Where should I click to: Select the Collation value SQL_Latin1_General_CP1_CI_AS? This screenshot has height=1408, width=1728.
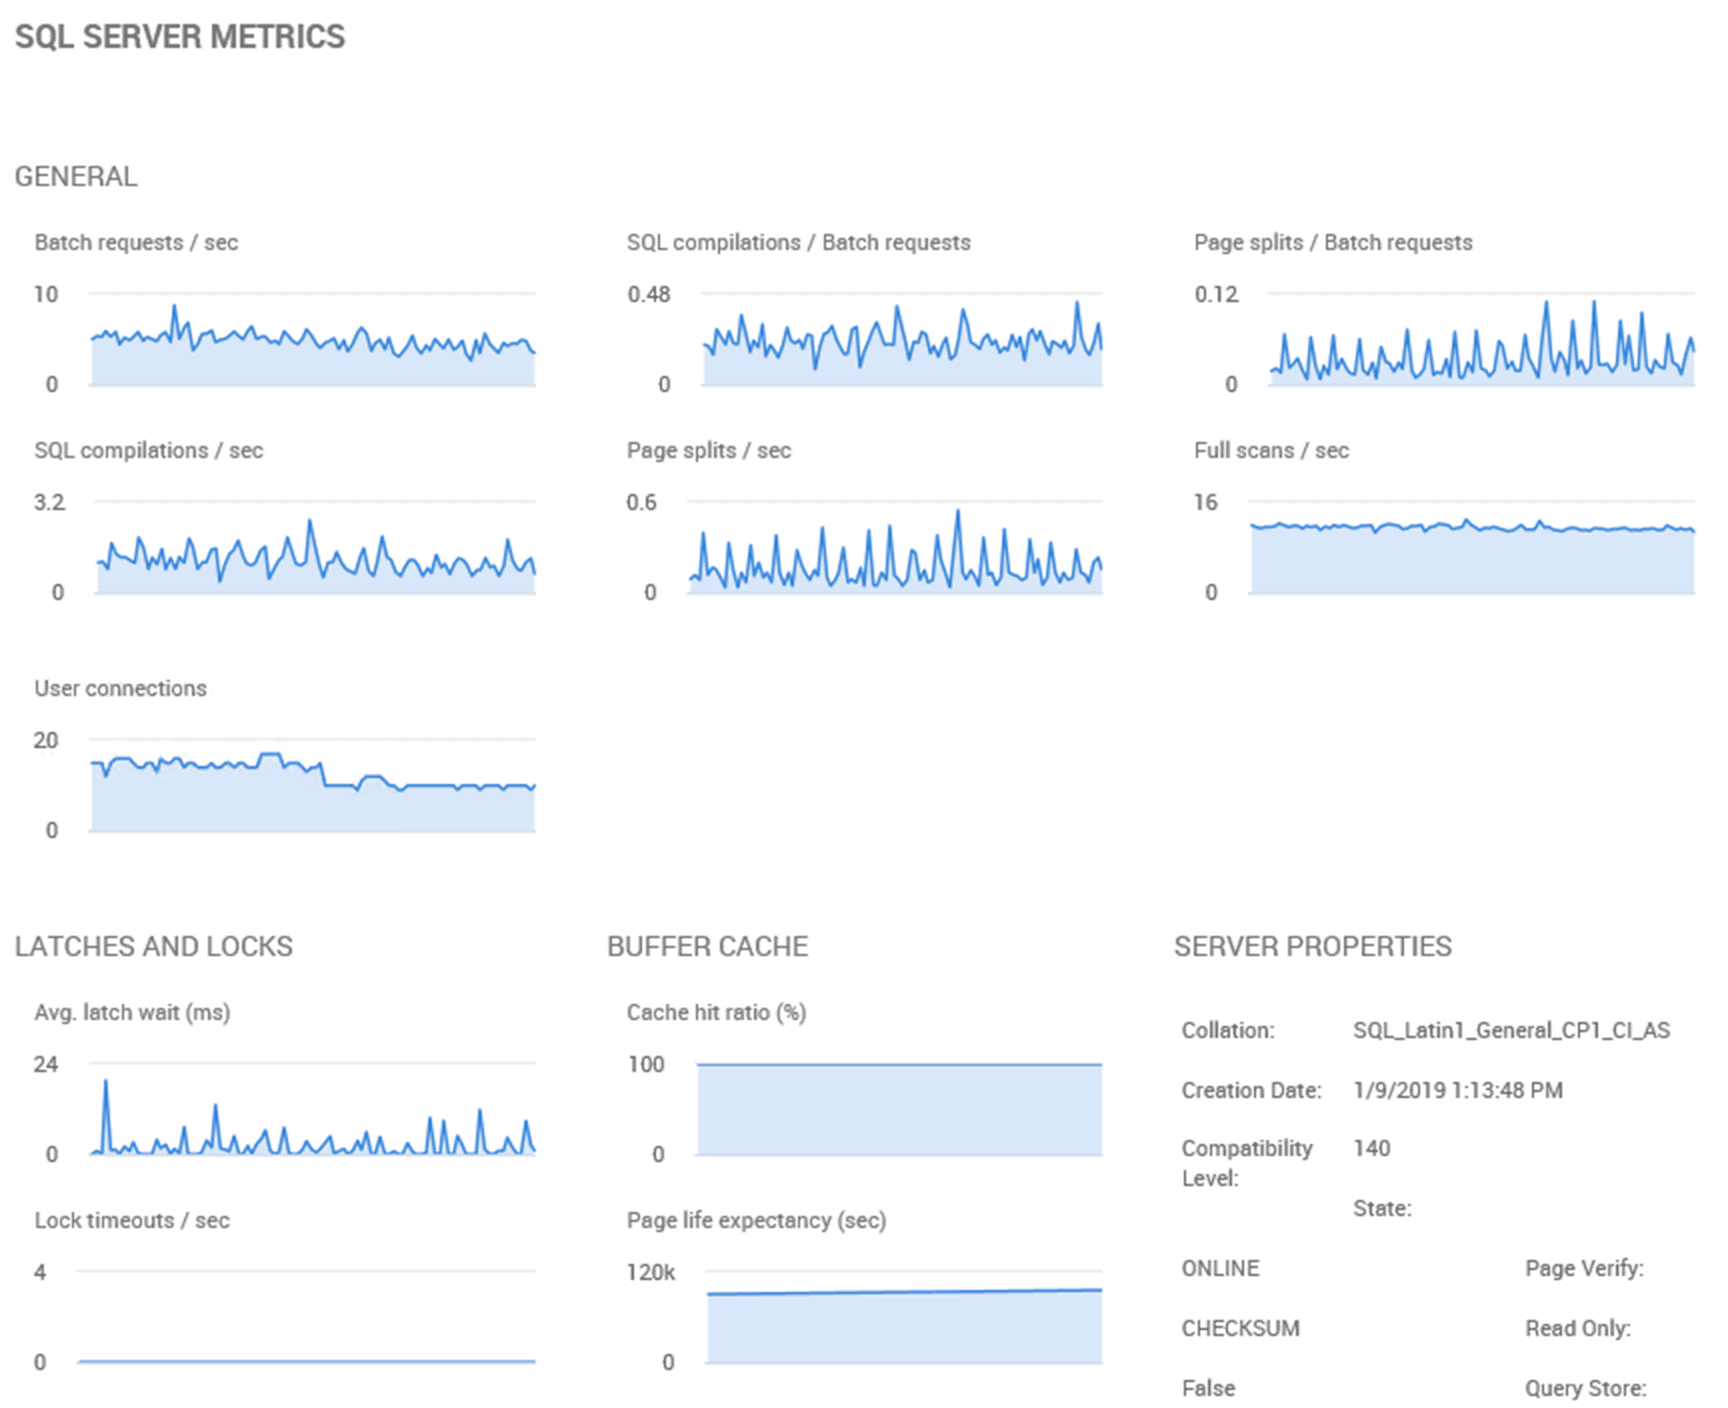1515,1030
